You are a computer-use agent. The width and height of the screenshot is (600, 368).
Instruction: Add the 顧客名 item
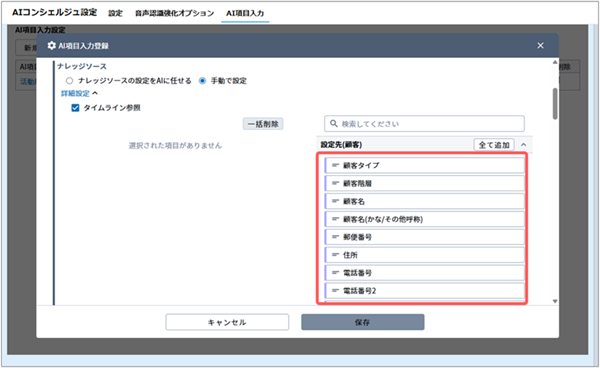point(424,201)
